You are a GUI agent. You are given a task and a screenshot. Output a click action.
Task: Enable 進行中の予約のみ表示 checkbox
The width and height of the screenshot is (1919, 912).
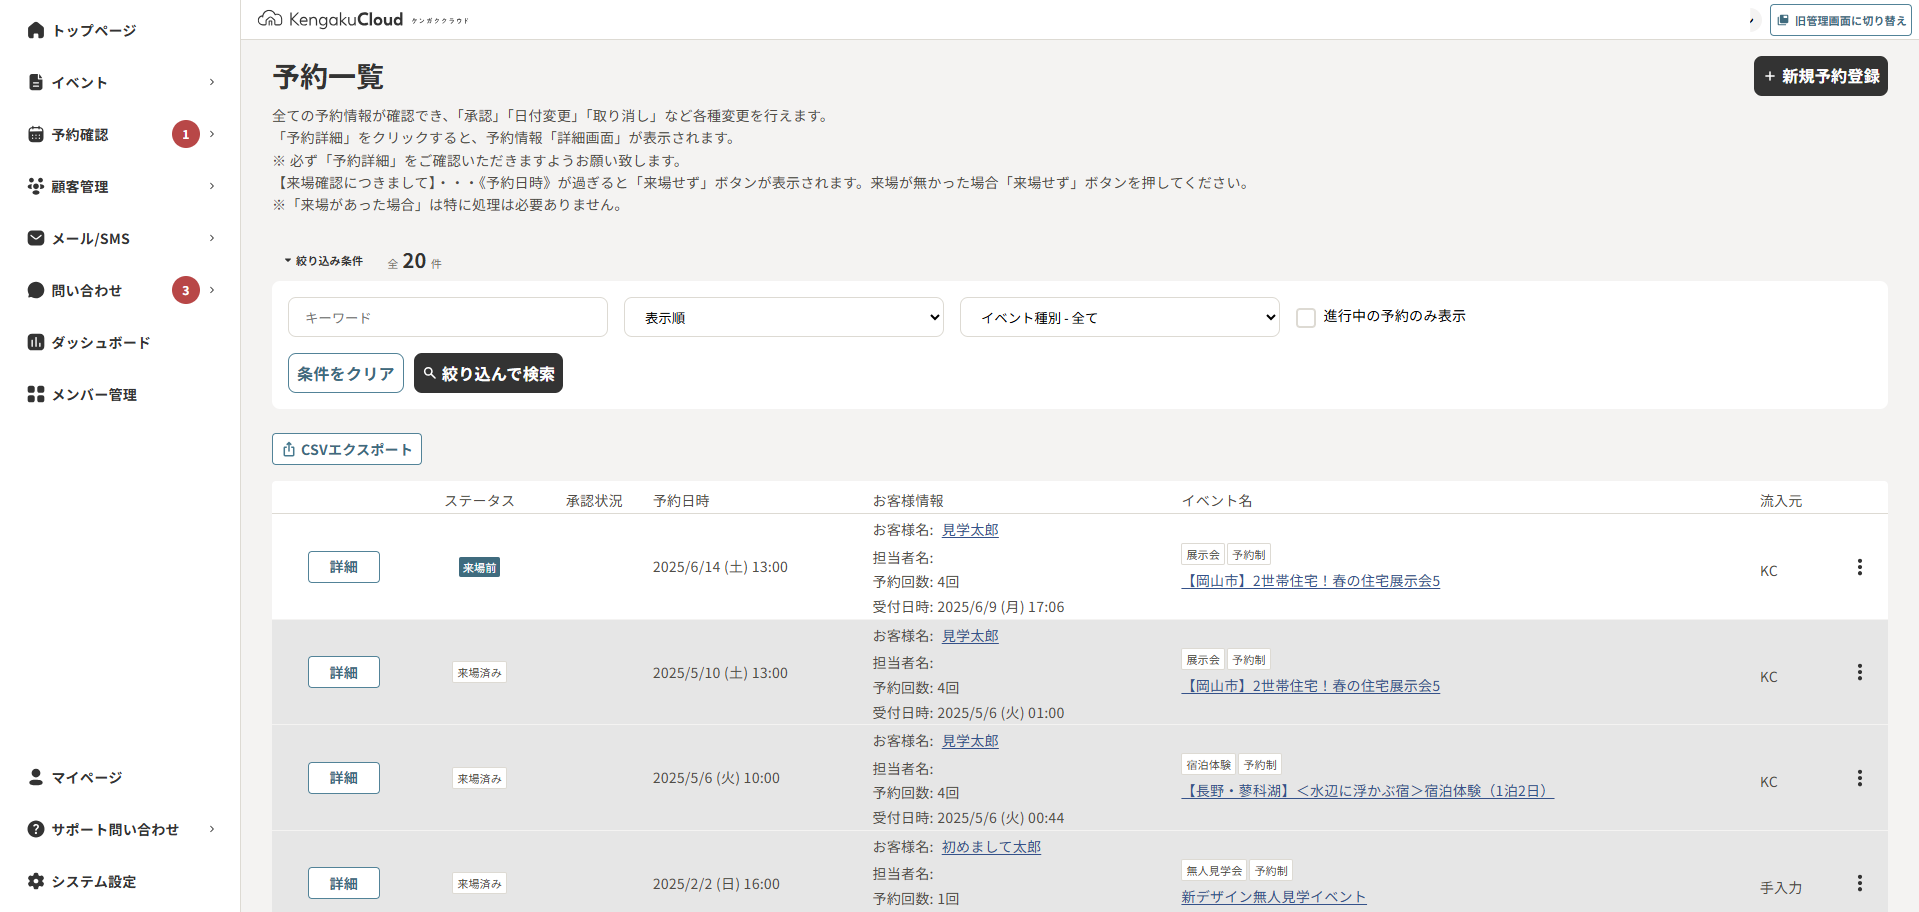pyautogui.click(x=1306, y=316)
